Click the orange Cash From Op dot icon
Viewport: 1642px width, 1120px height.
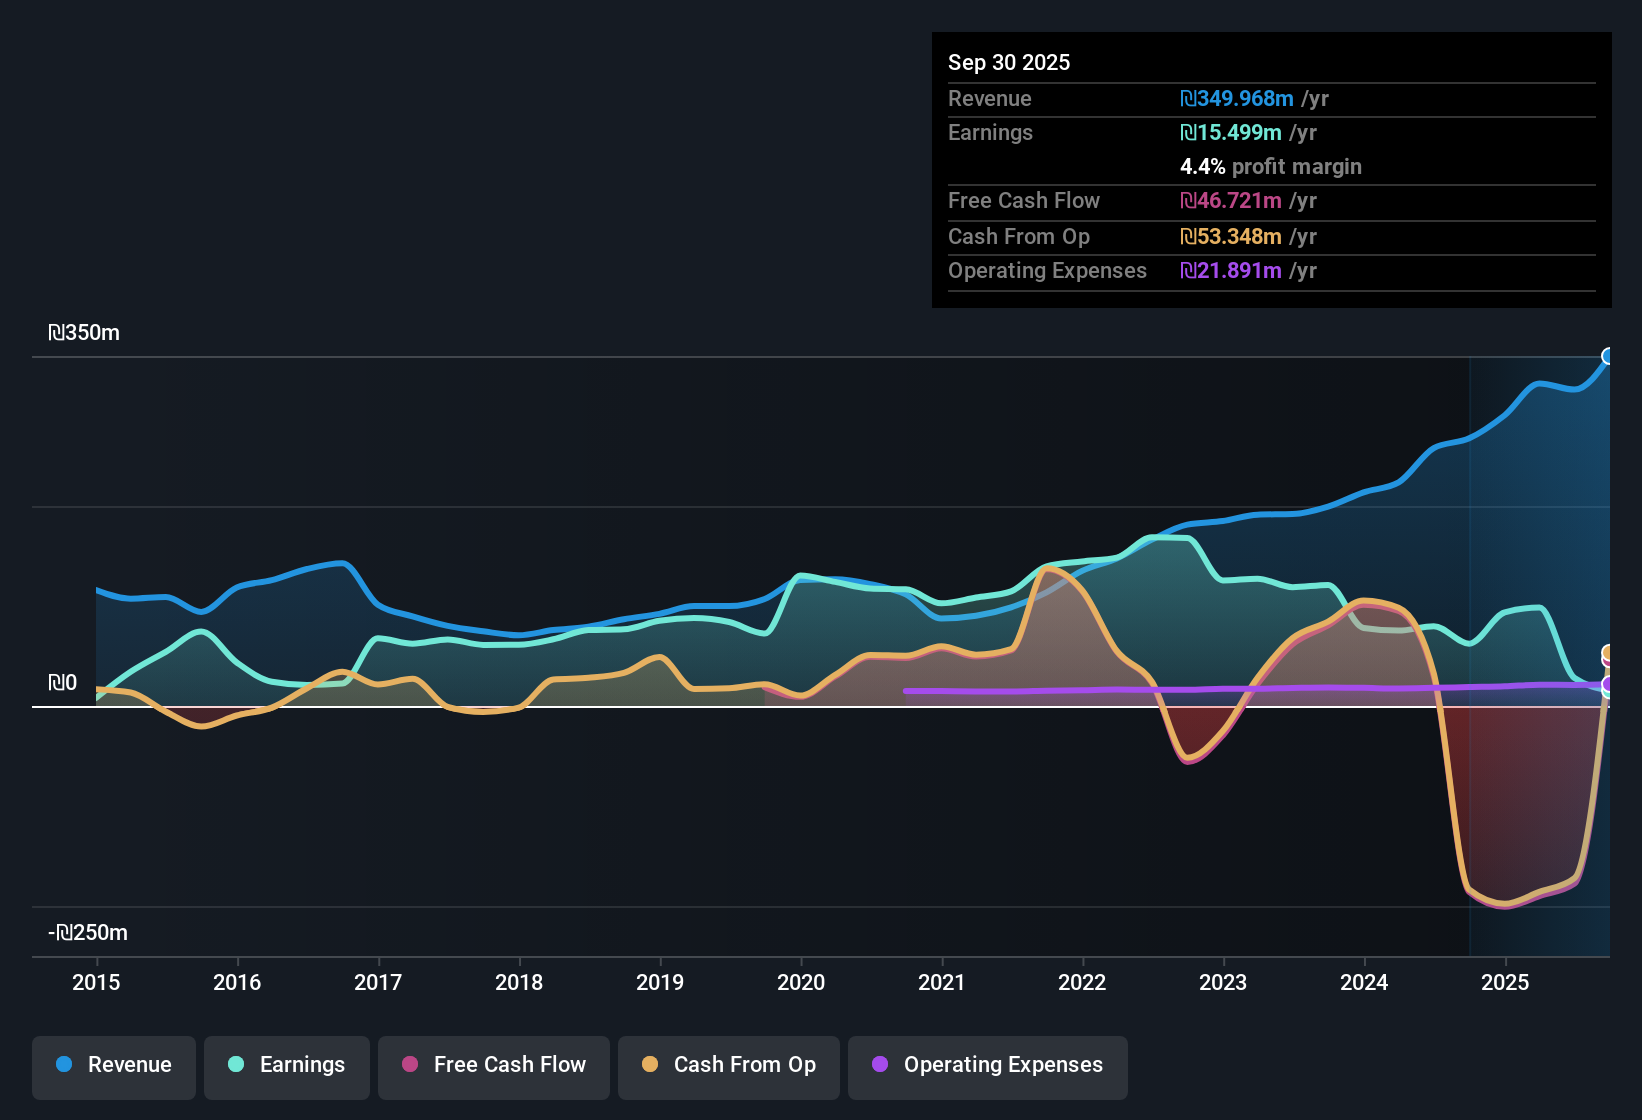651,1065
